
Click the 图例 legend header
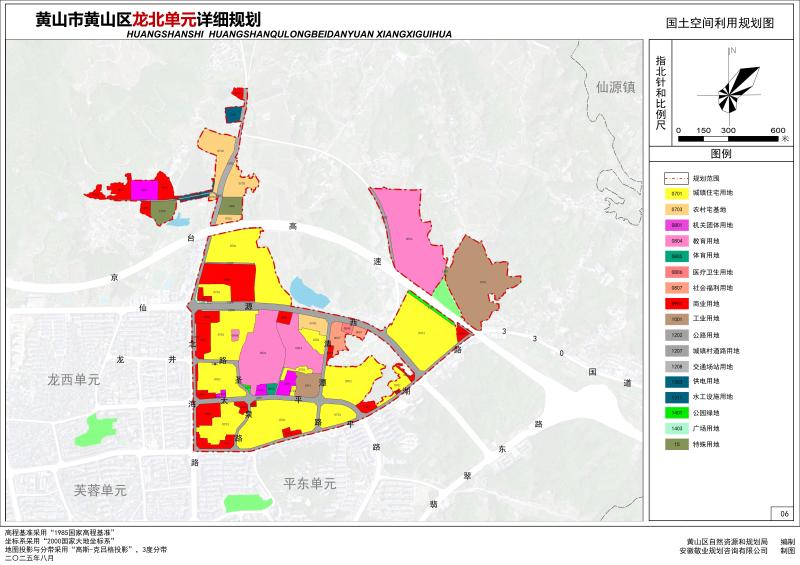click(721, 155)
